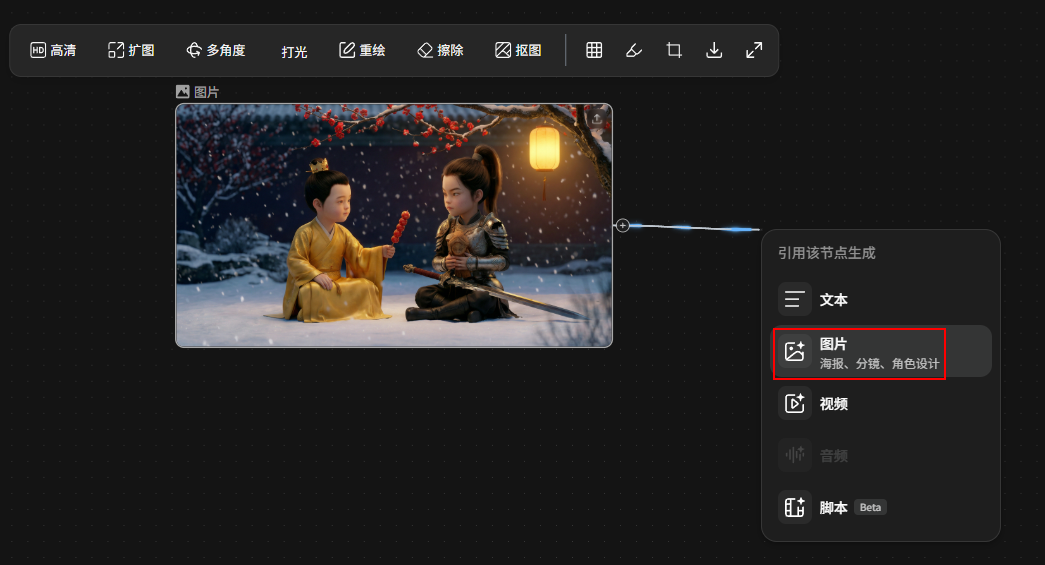Click the crop icon in toolbar
1045x565 pixels.
674,50
